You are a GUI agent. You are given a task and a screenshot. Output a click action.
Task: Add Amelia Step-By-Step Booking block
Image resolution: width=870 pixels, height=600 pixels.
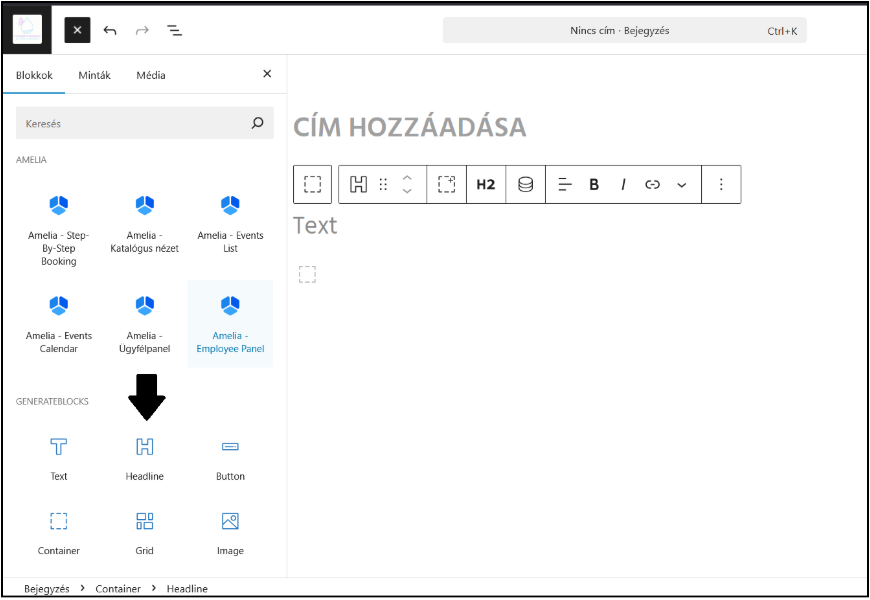pyautogui.click(x=59, y=229)
